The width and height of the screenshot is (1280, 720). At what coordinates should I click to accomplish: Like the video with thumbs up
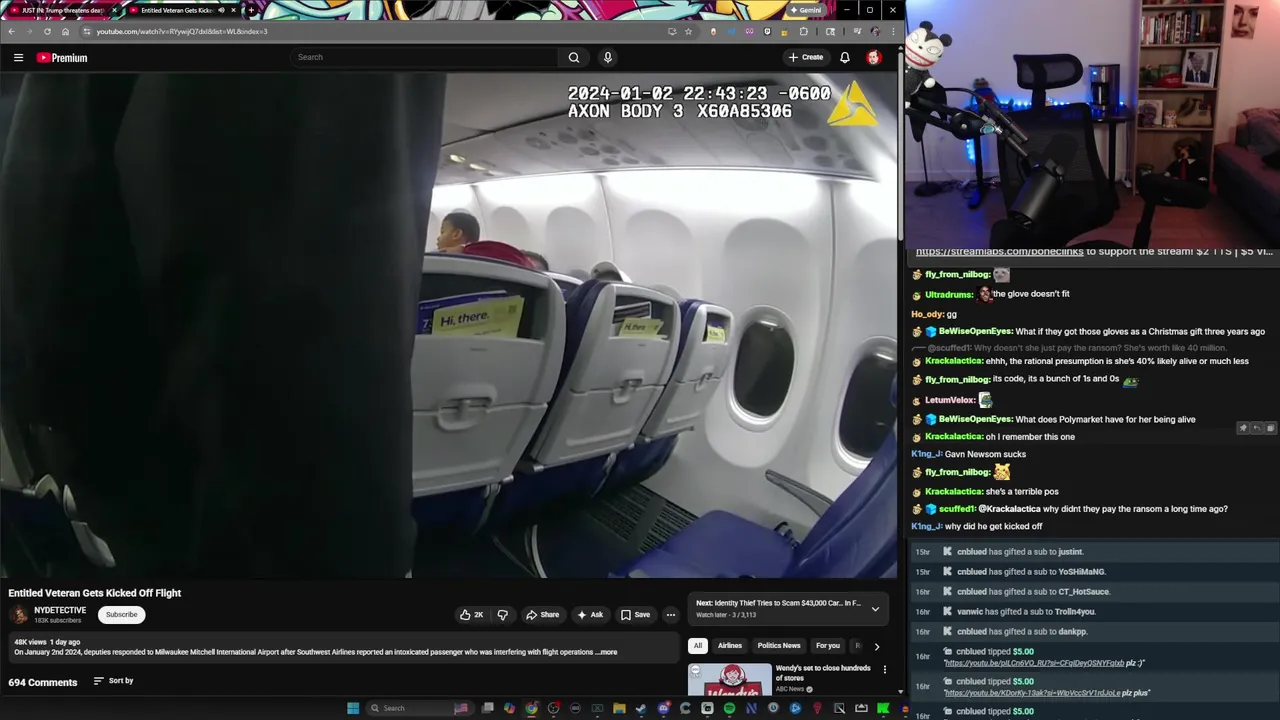[471, 615]
